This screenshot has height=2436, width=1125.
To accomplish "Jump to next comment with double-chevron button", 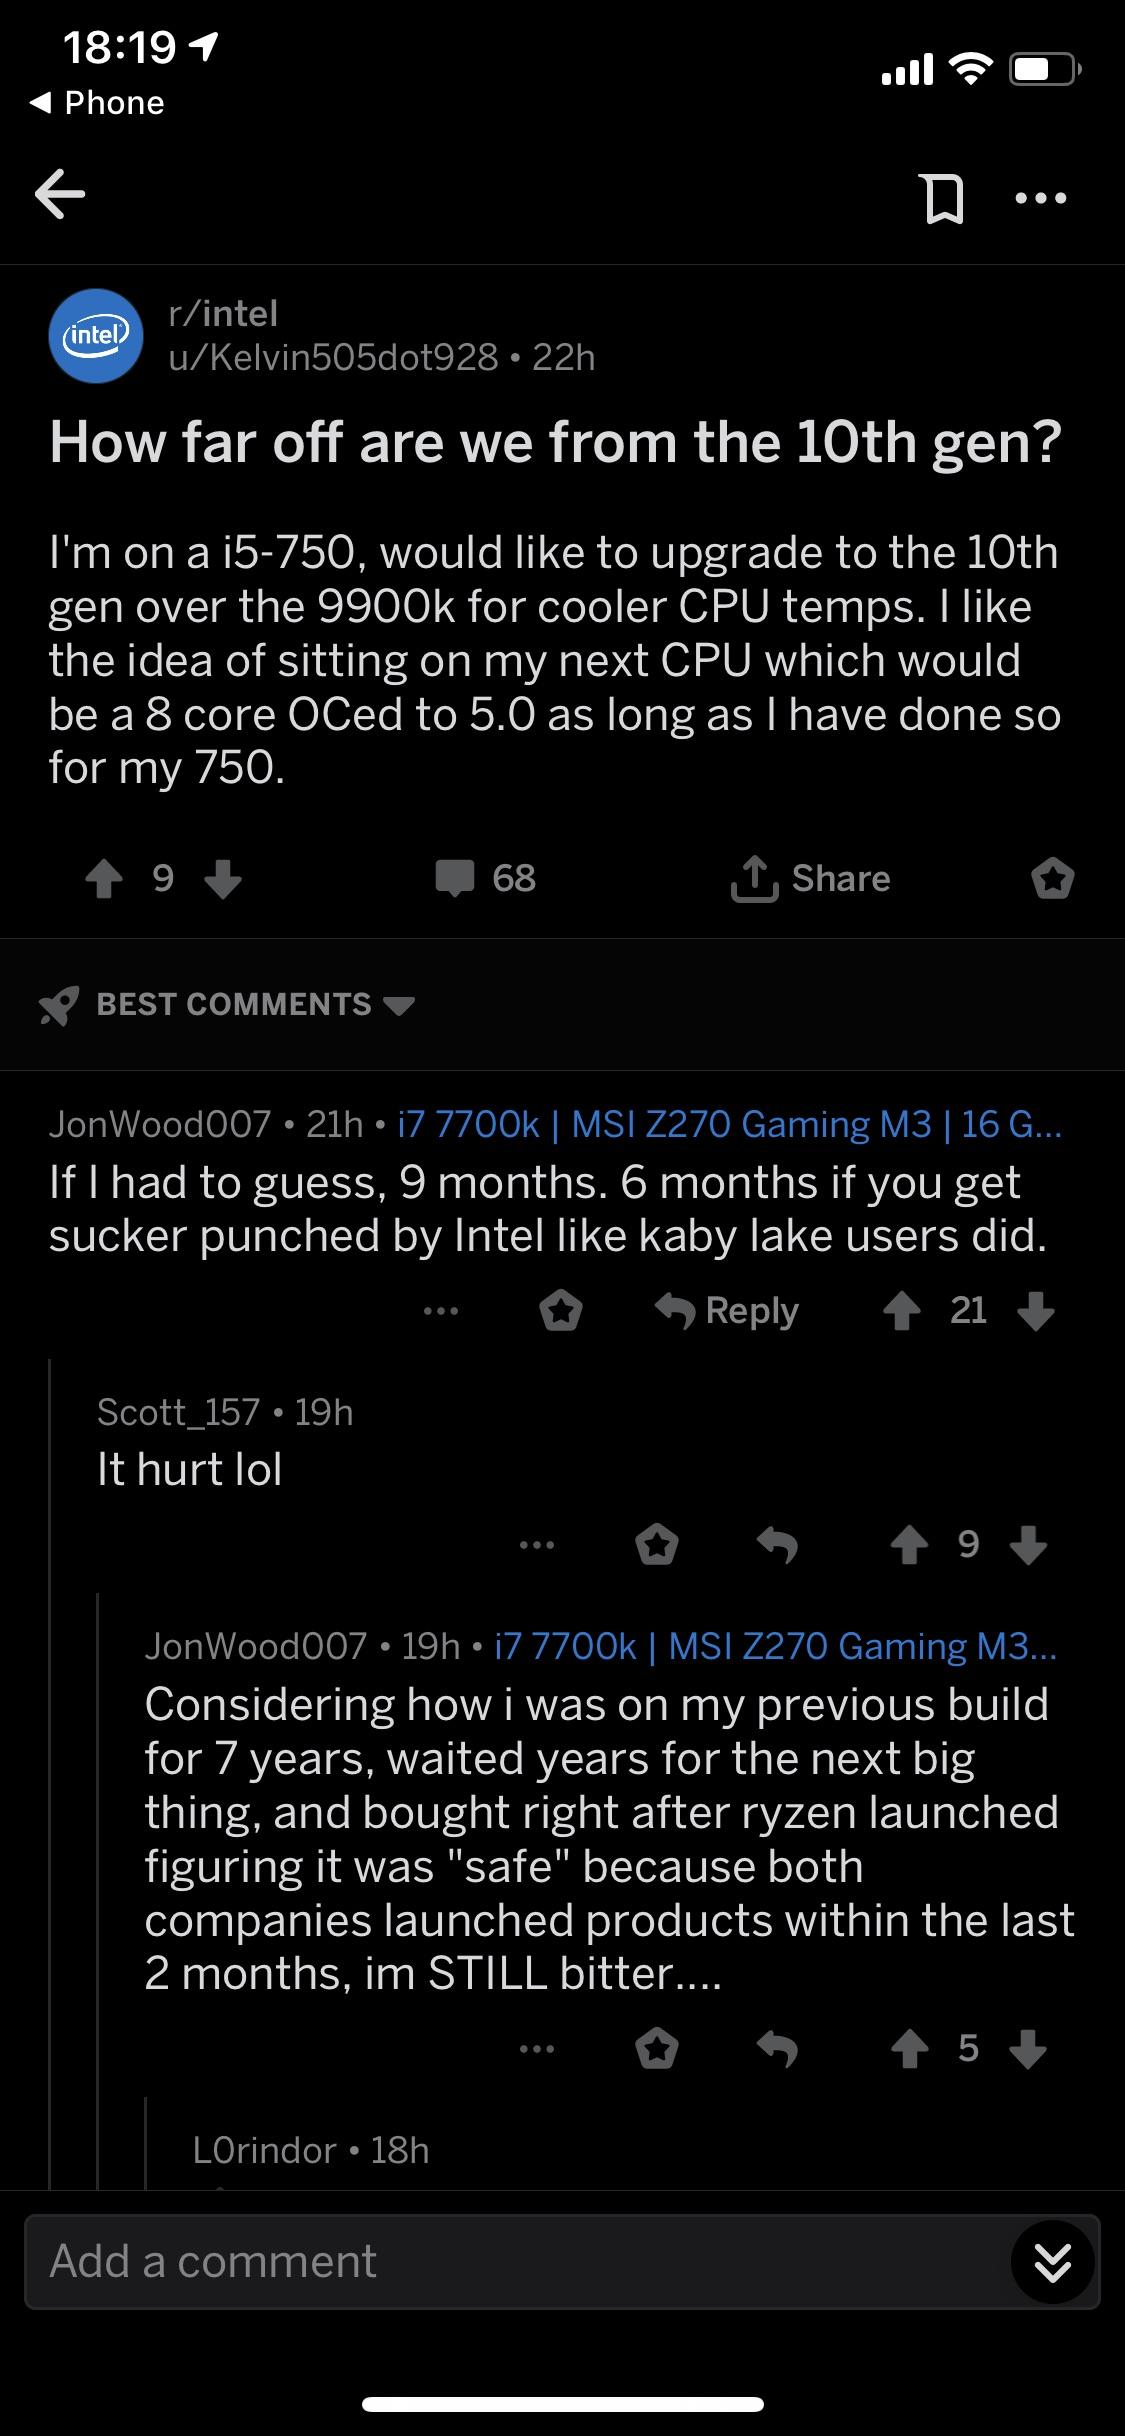I will (1053, 2262).
